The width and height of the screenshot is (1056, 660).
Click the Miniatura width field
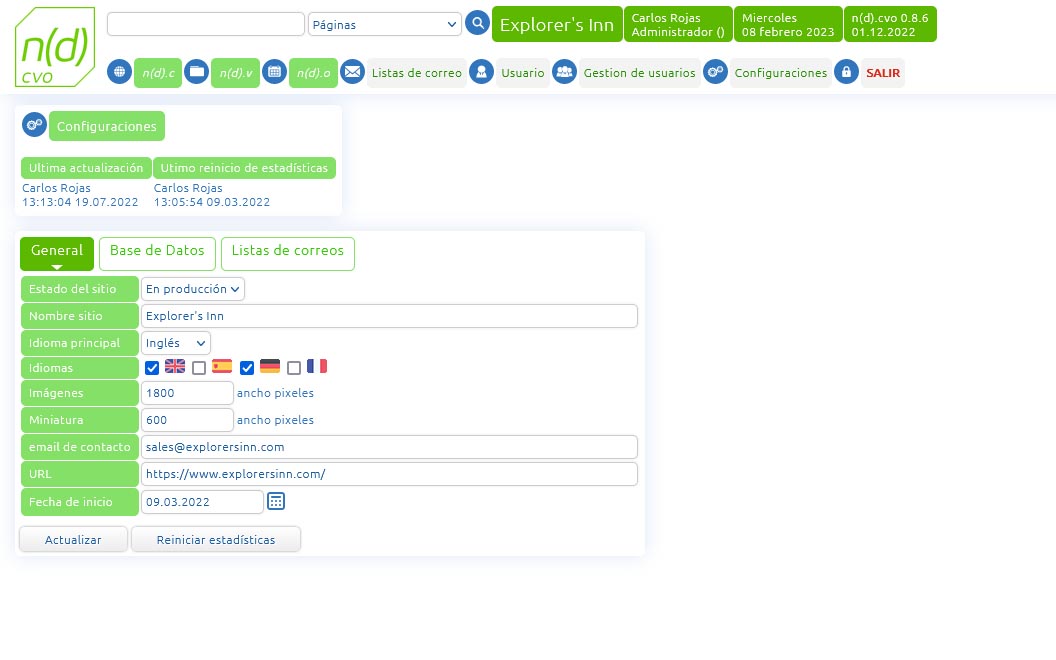pyautogui.click(x=187, y=420)
